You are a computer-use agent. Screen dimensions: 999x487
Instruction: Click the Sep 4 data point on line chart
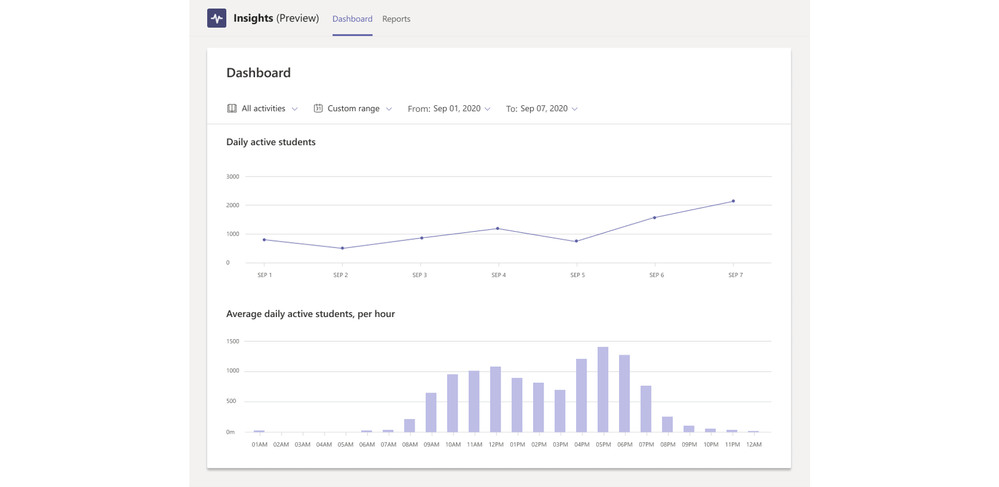[497, 228]
